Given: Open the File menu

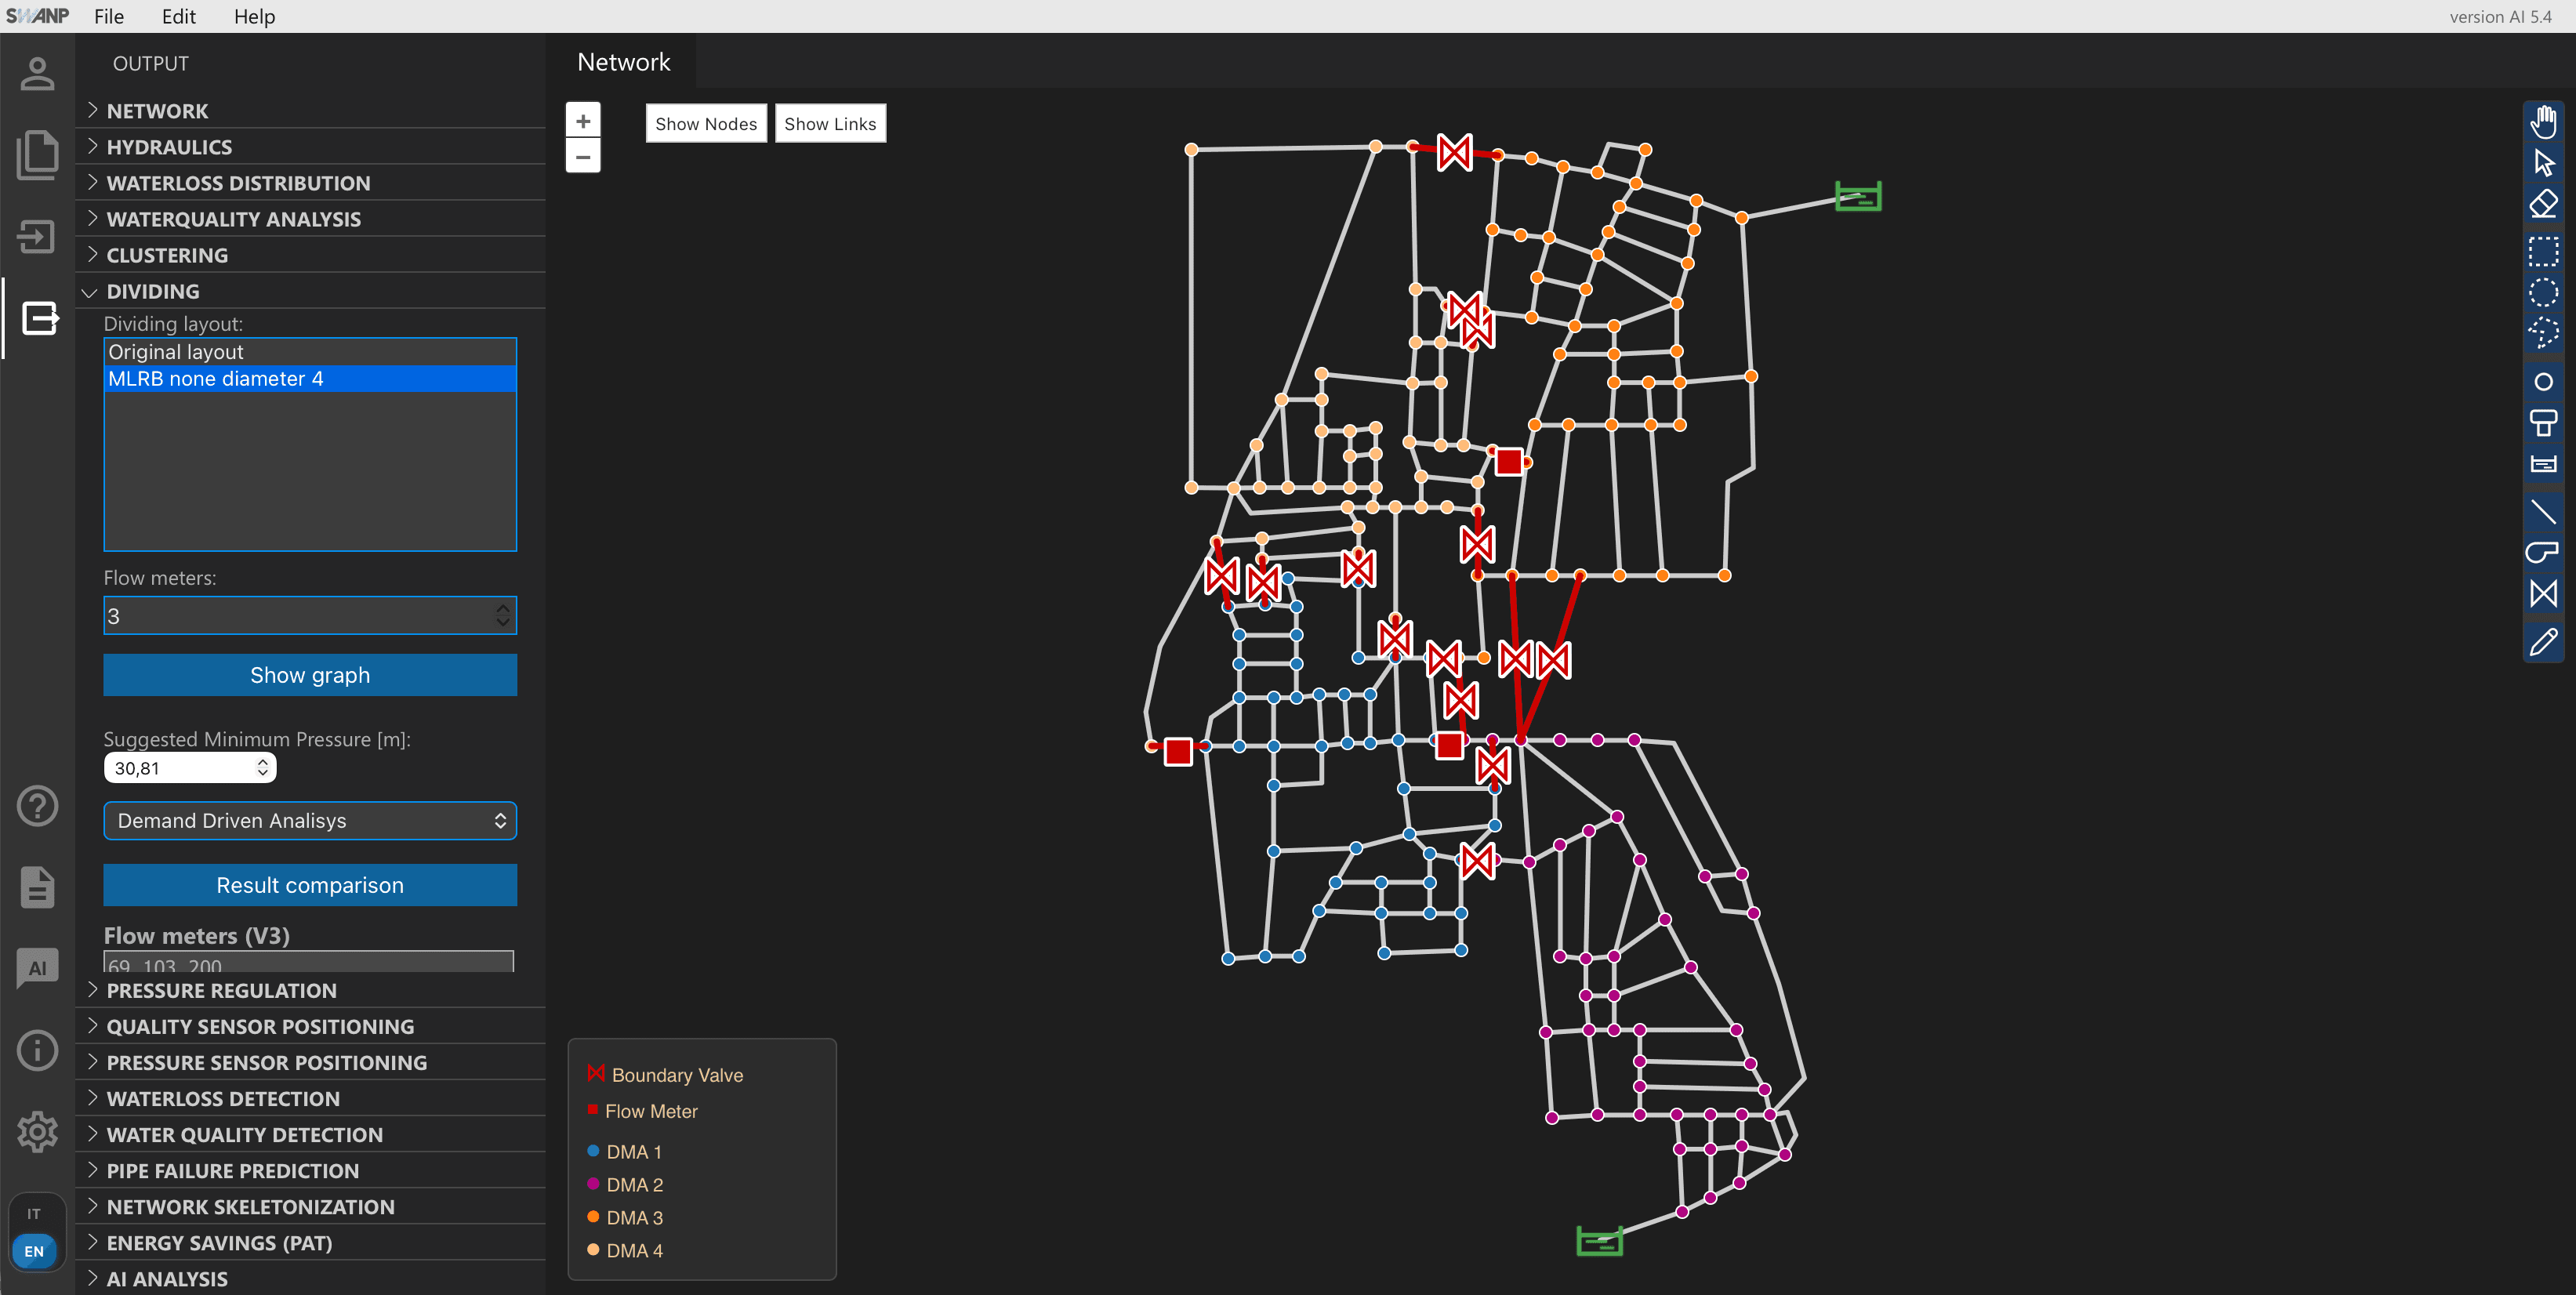Looking at the screenshot, I should coord(109,16).
